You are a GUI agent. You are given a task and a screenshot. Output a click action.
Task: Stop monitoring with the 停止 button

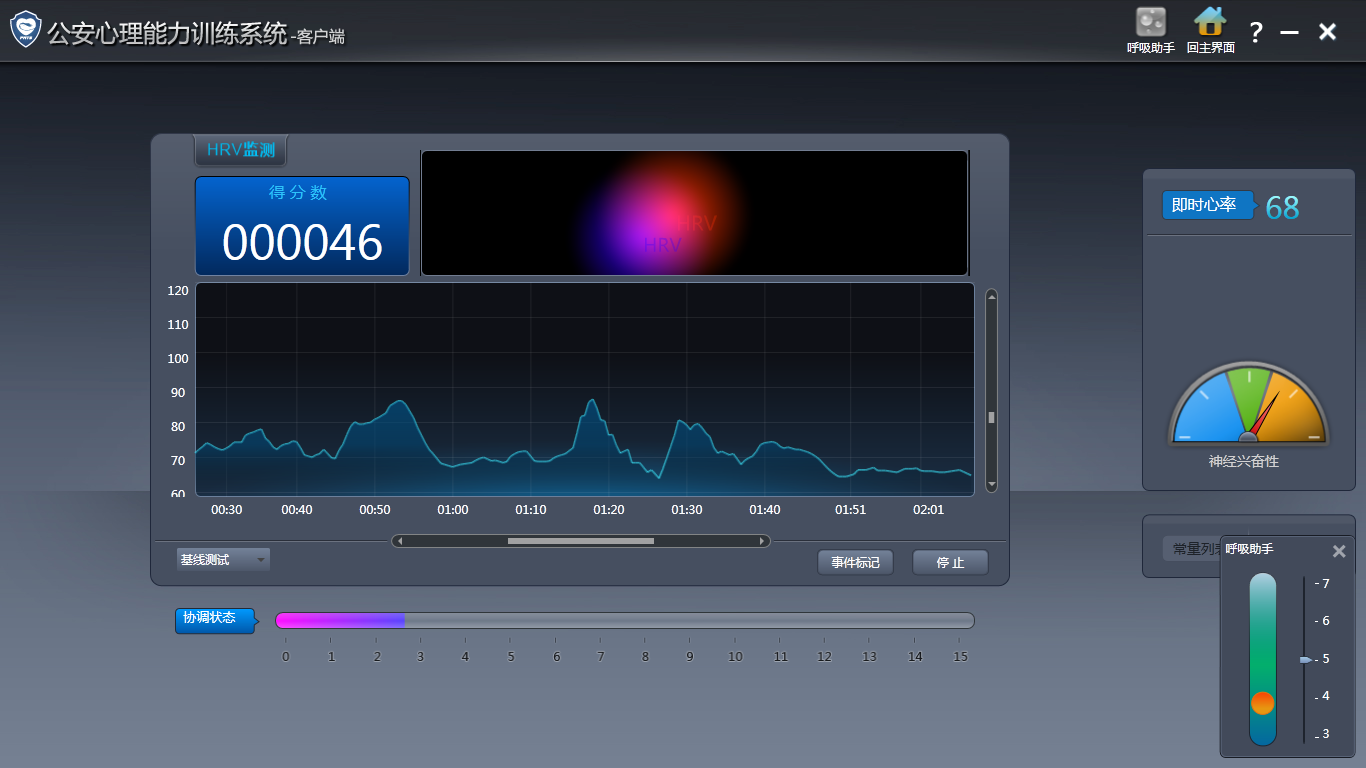click(x=950, y=563)
